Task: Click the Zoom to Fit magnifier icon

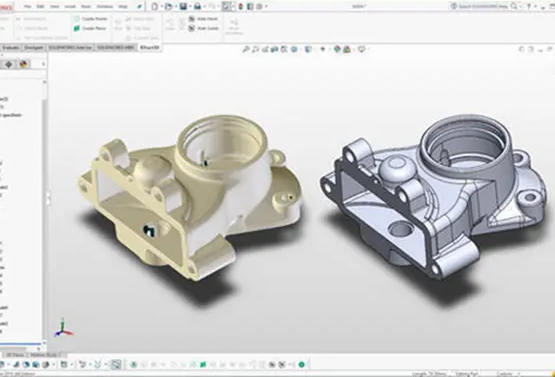Action: [x=245, y=50]
